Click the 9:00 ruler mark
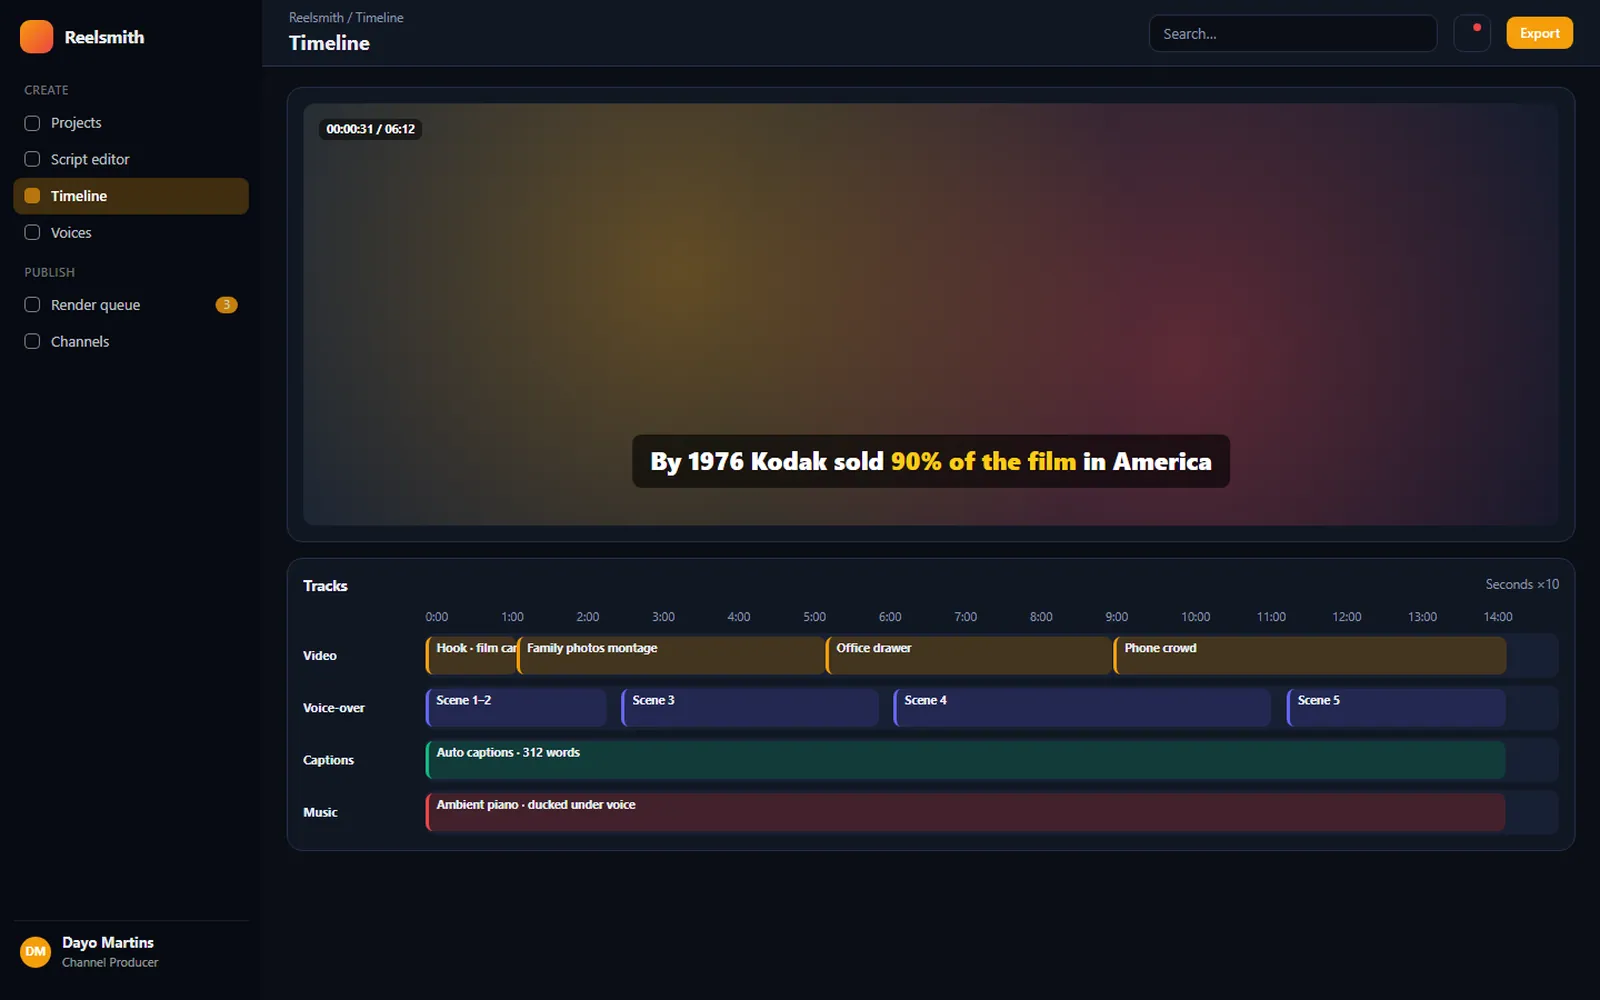 pyautogui.click(x=1117, y=617)
